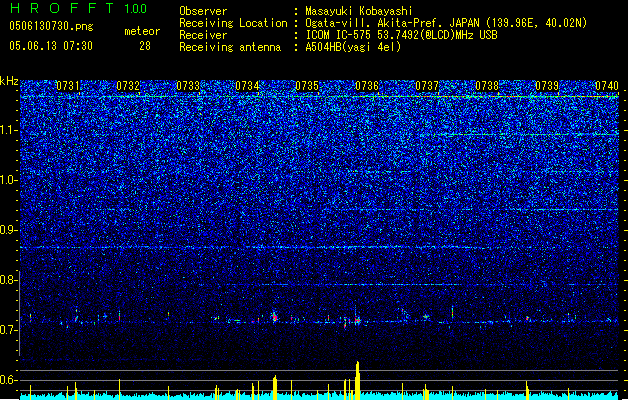The width and height of the screenshot is (629, 400).
Task: Select the Ogata-vill. Akita-Pref. JAPAN location text
Action: click(446, 23)
